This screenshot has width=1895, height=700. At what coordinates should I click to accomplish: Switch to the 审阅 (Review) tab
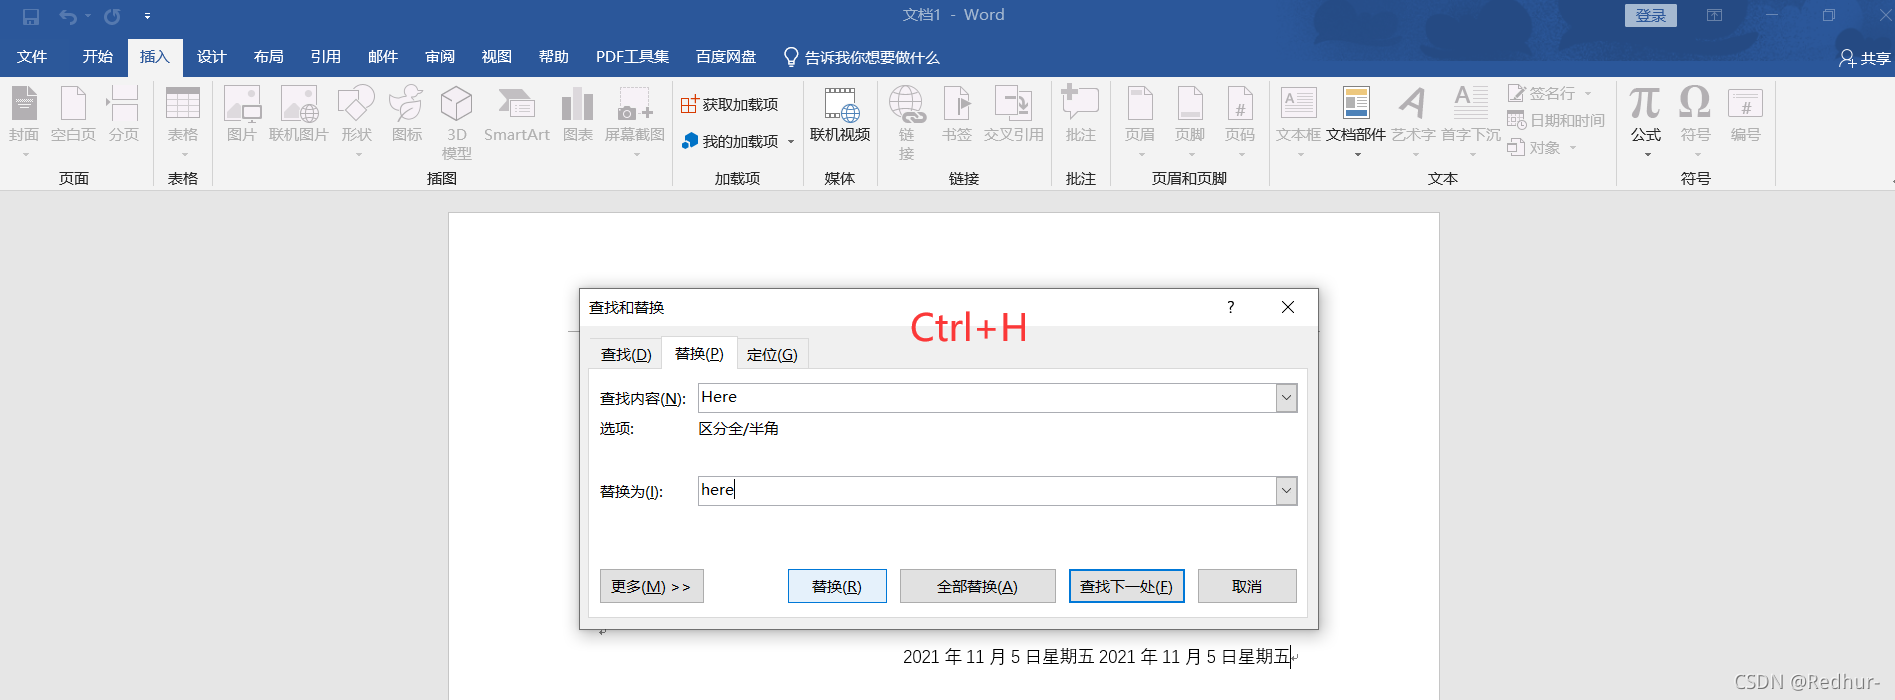click(x=440, y=57)
